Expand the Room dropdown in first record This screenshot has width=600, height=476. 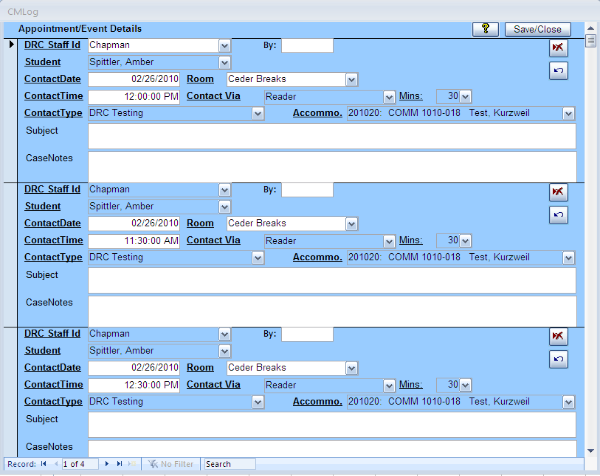pos(351,80)
